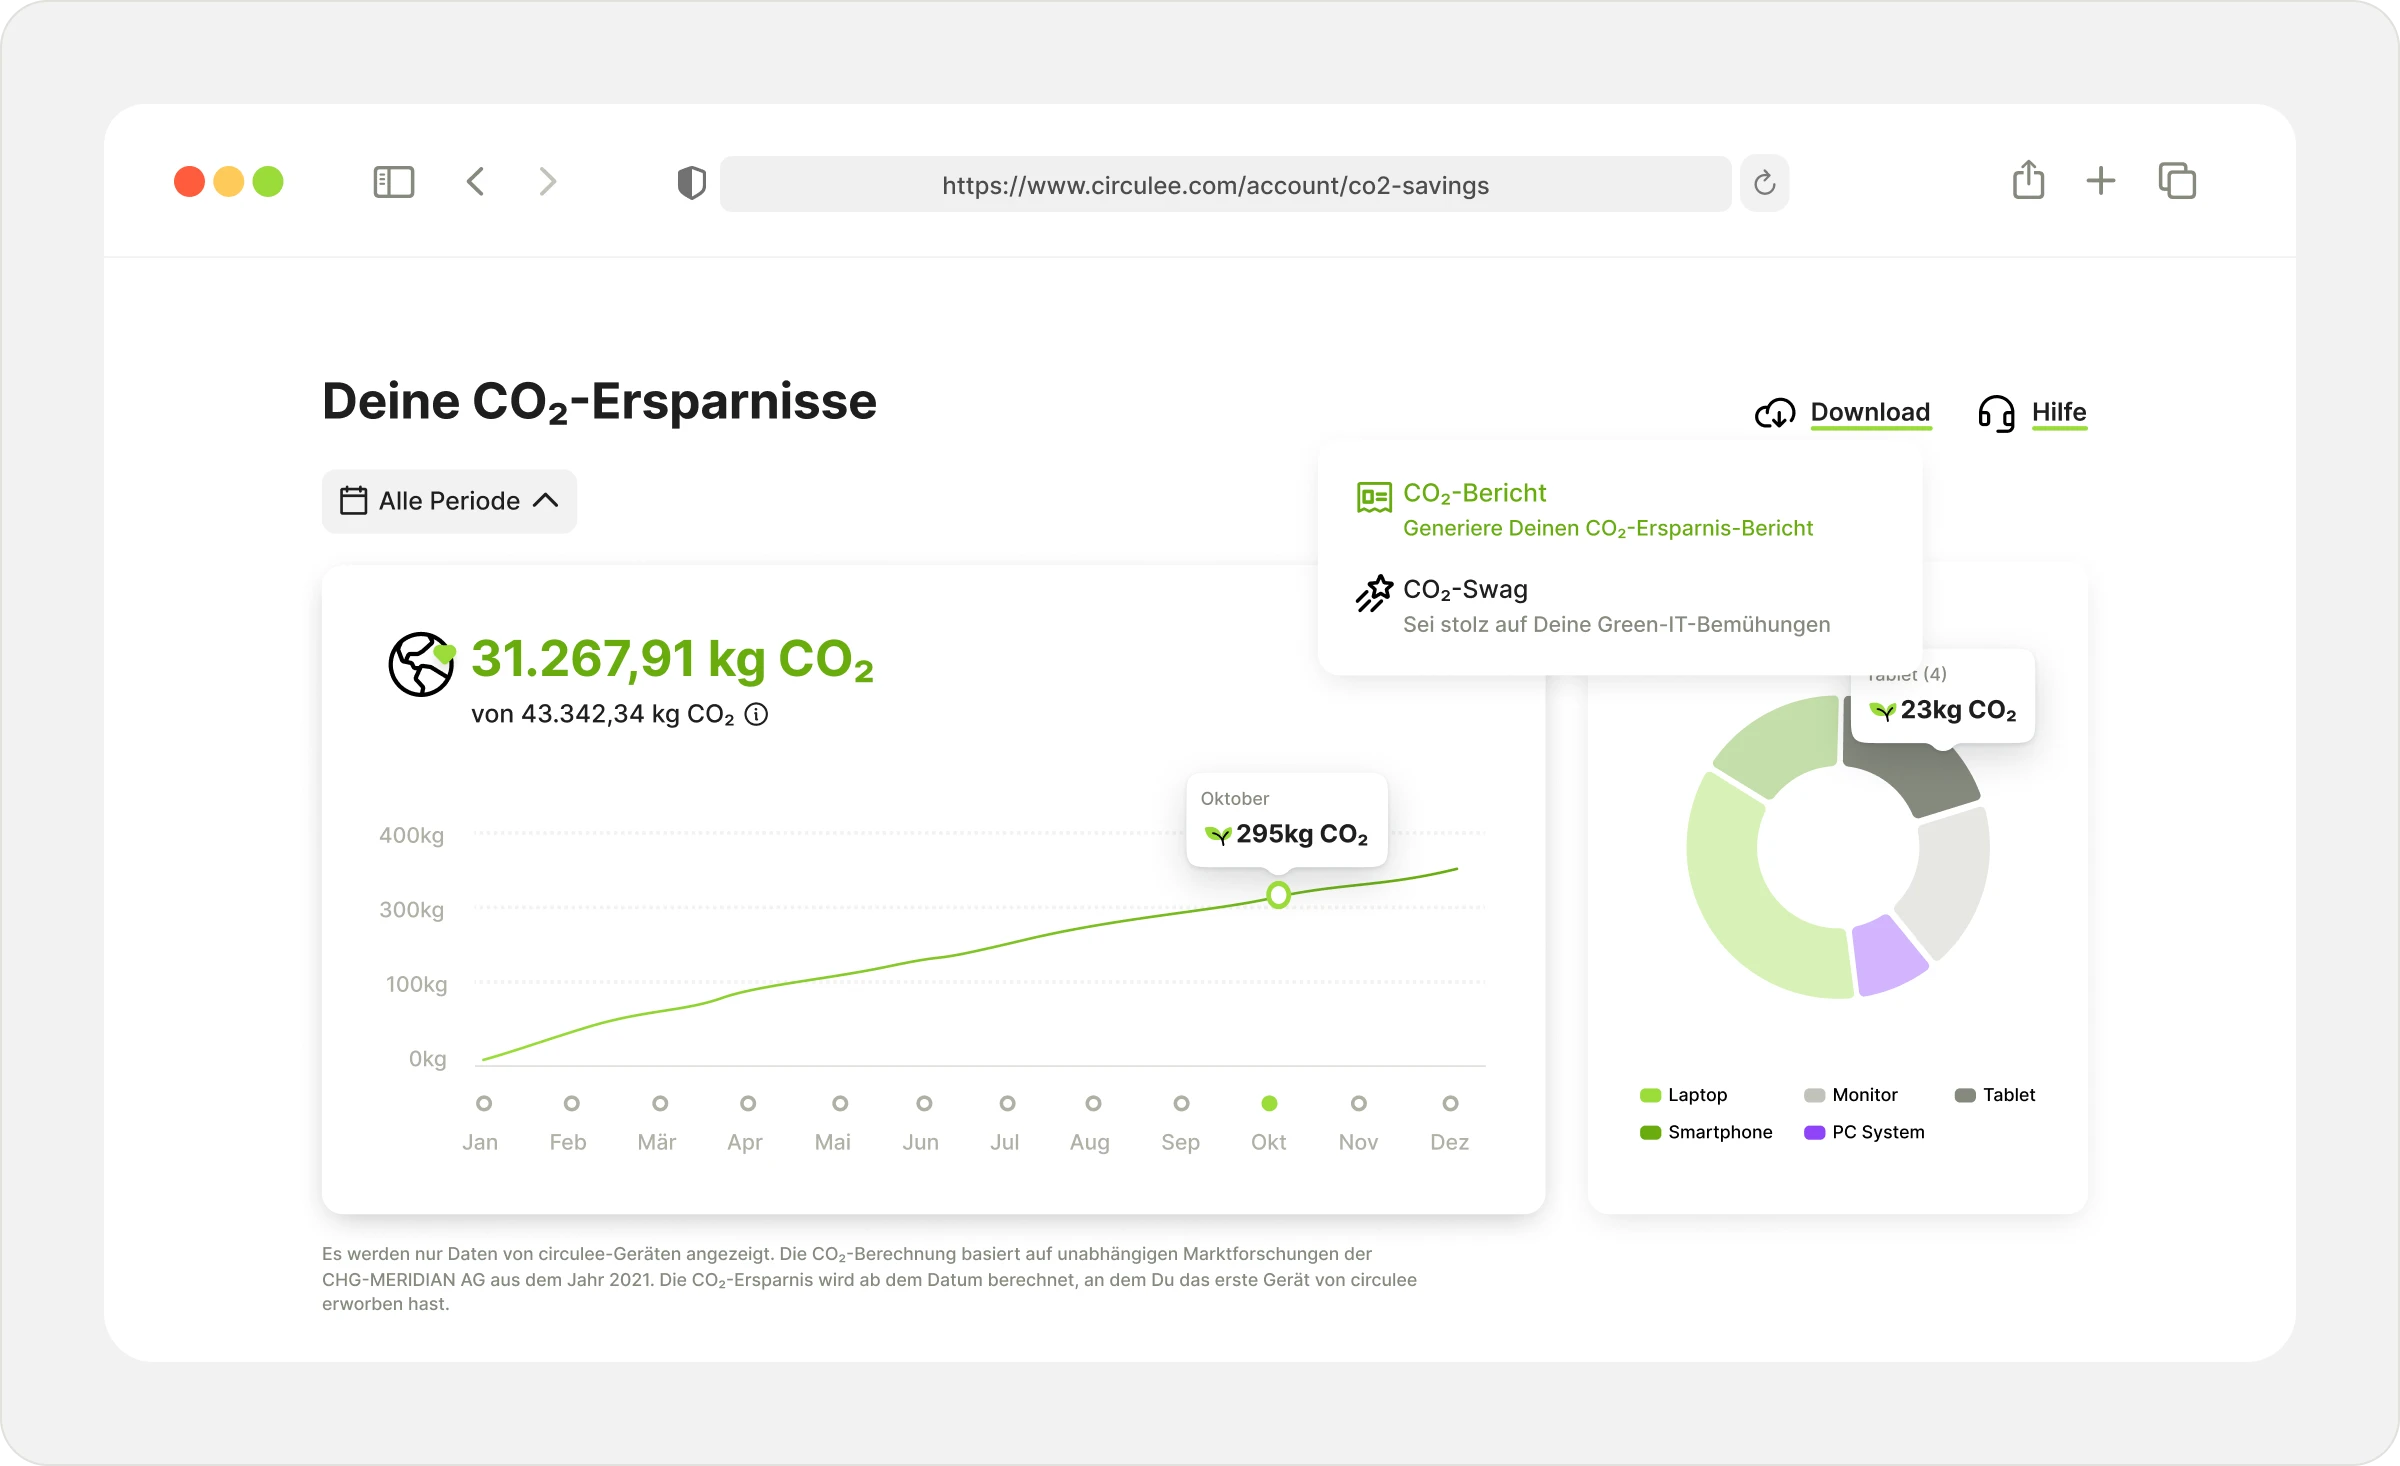
Task: Select the Okt month radio dot
Action: pos(1269,1103)
